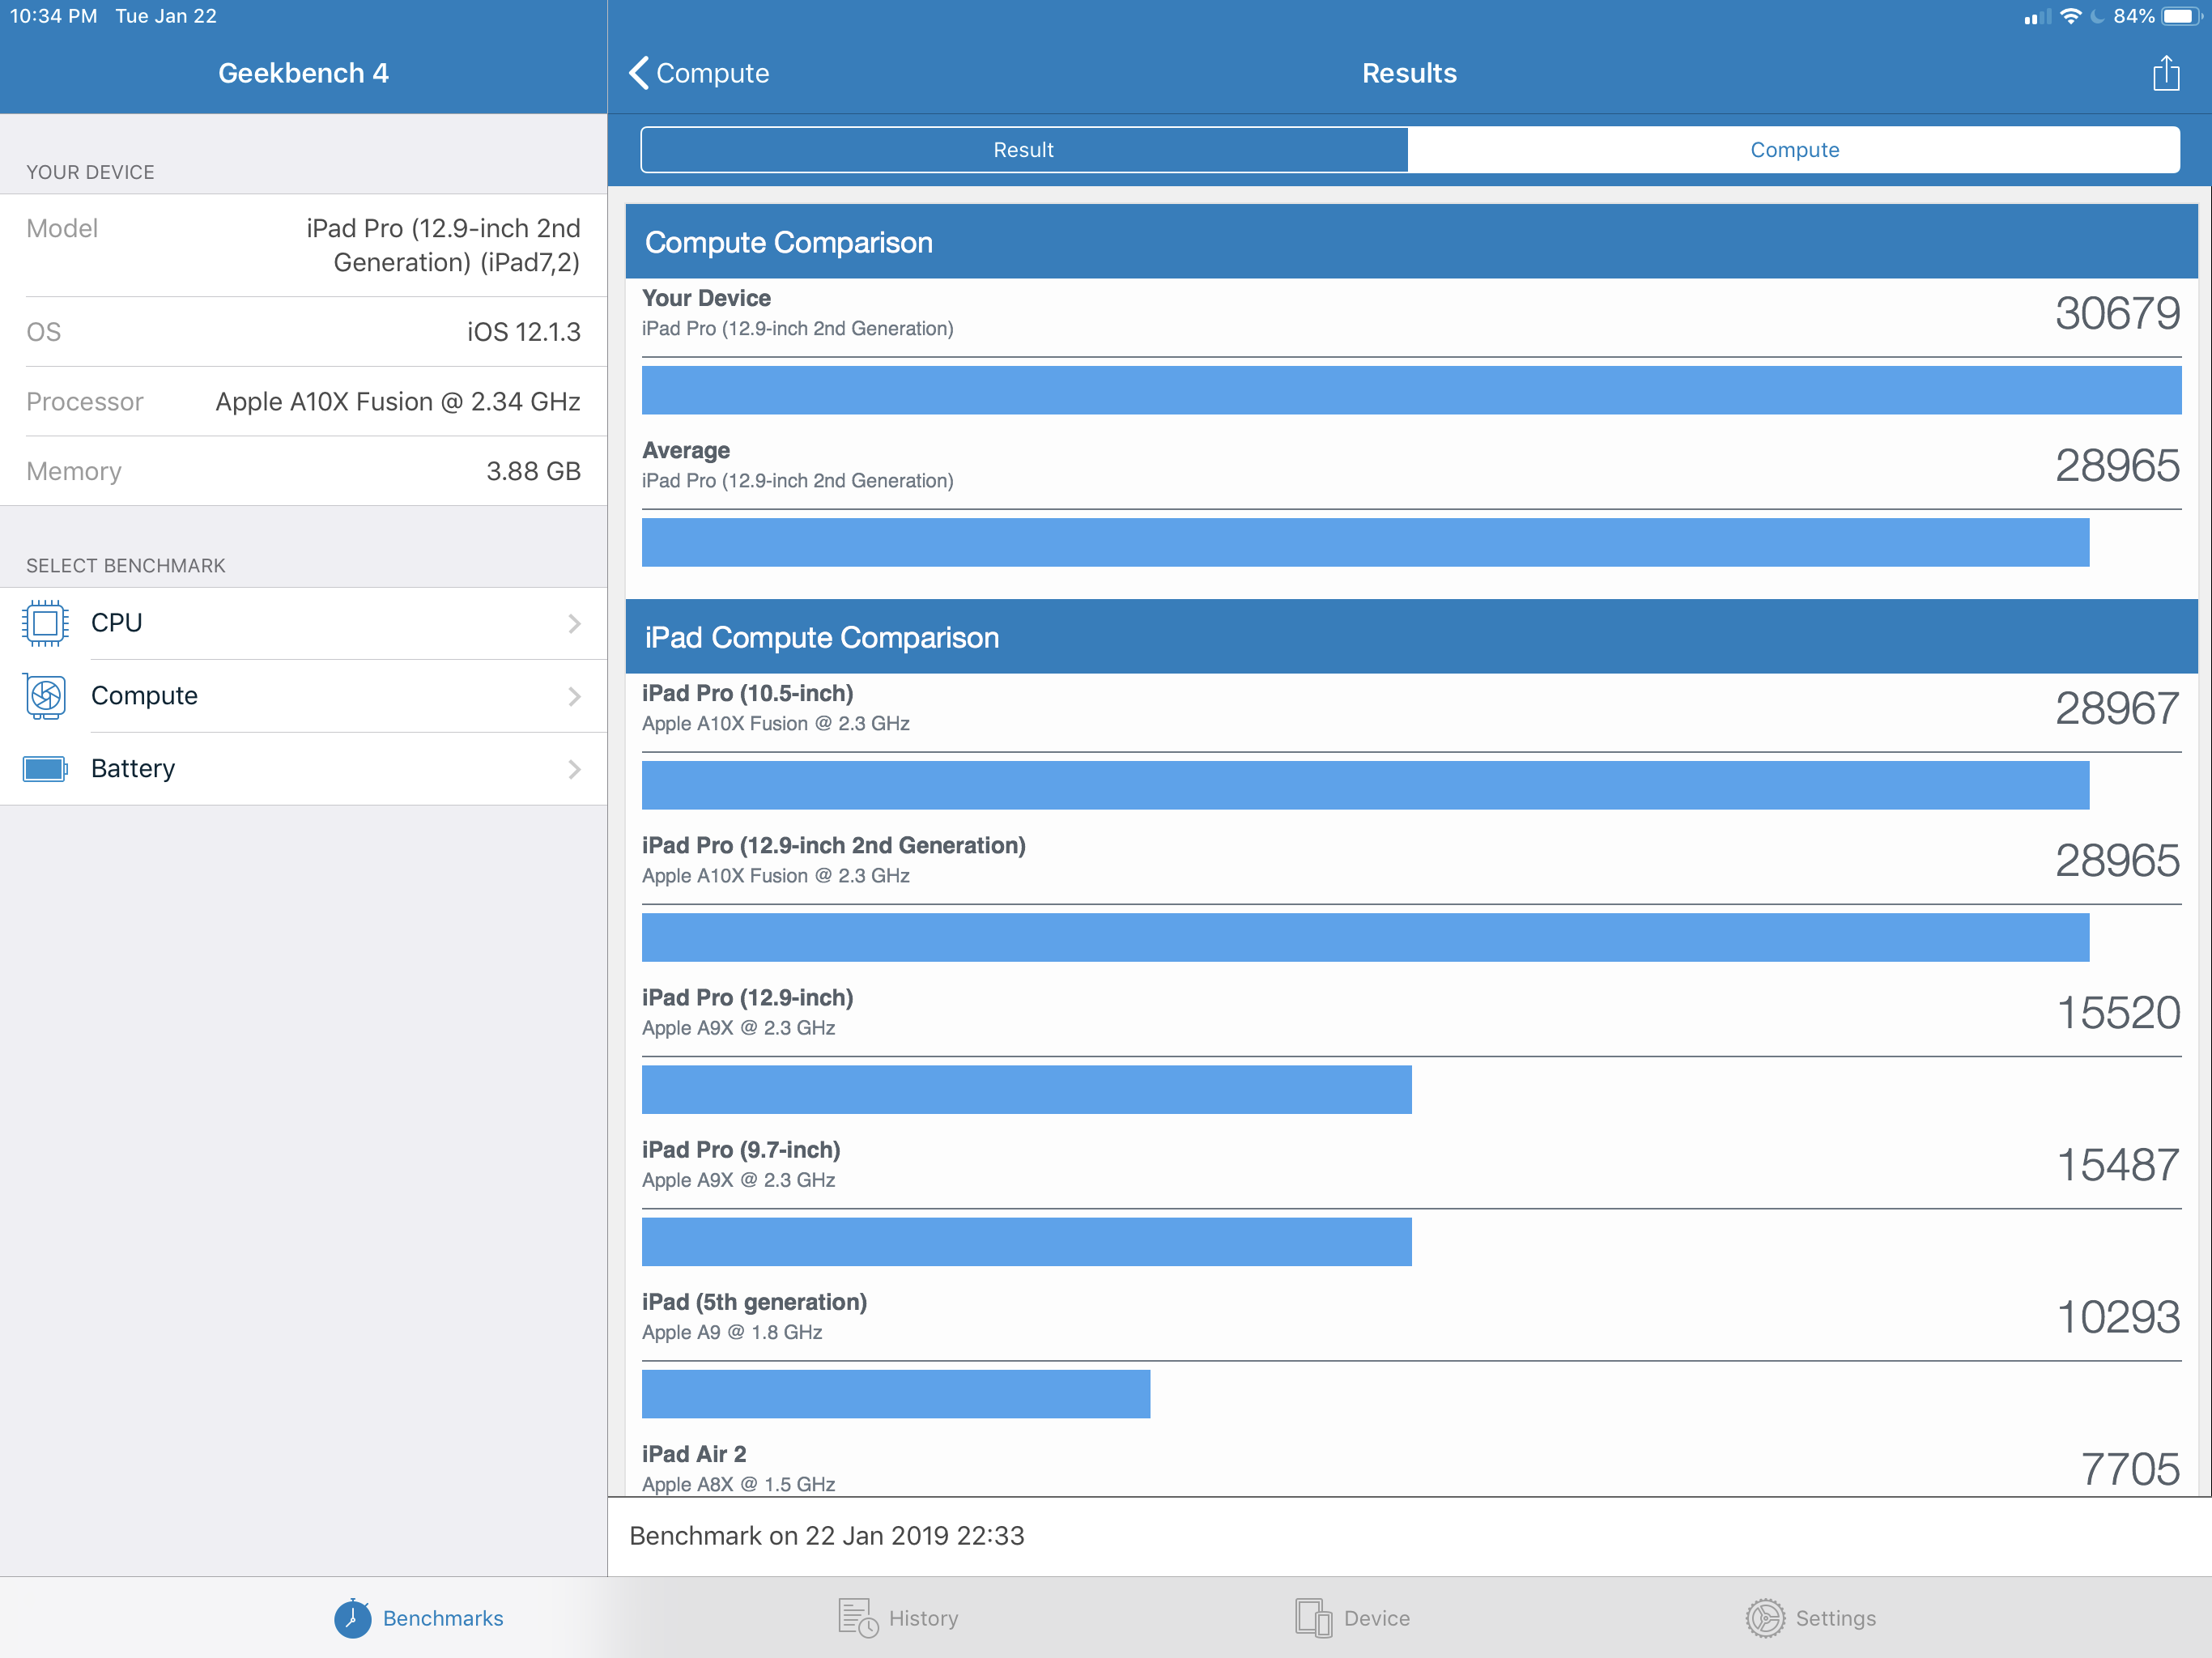Tap the cellular signal bars
Image resolution: width=2212 pixels, height=1658 pixels.
pyautogui.click(x=2036, y=16)
